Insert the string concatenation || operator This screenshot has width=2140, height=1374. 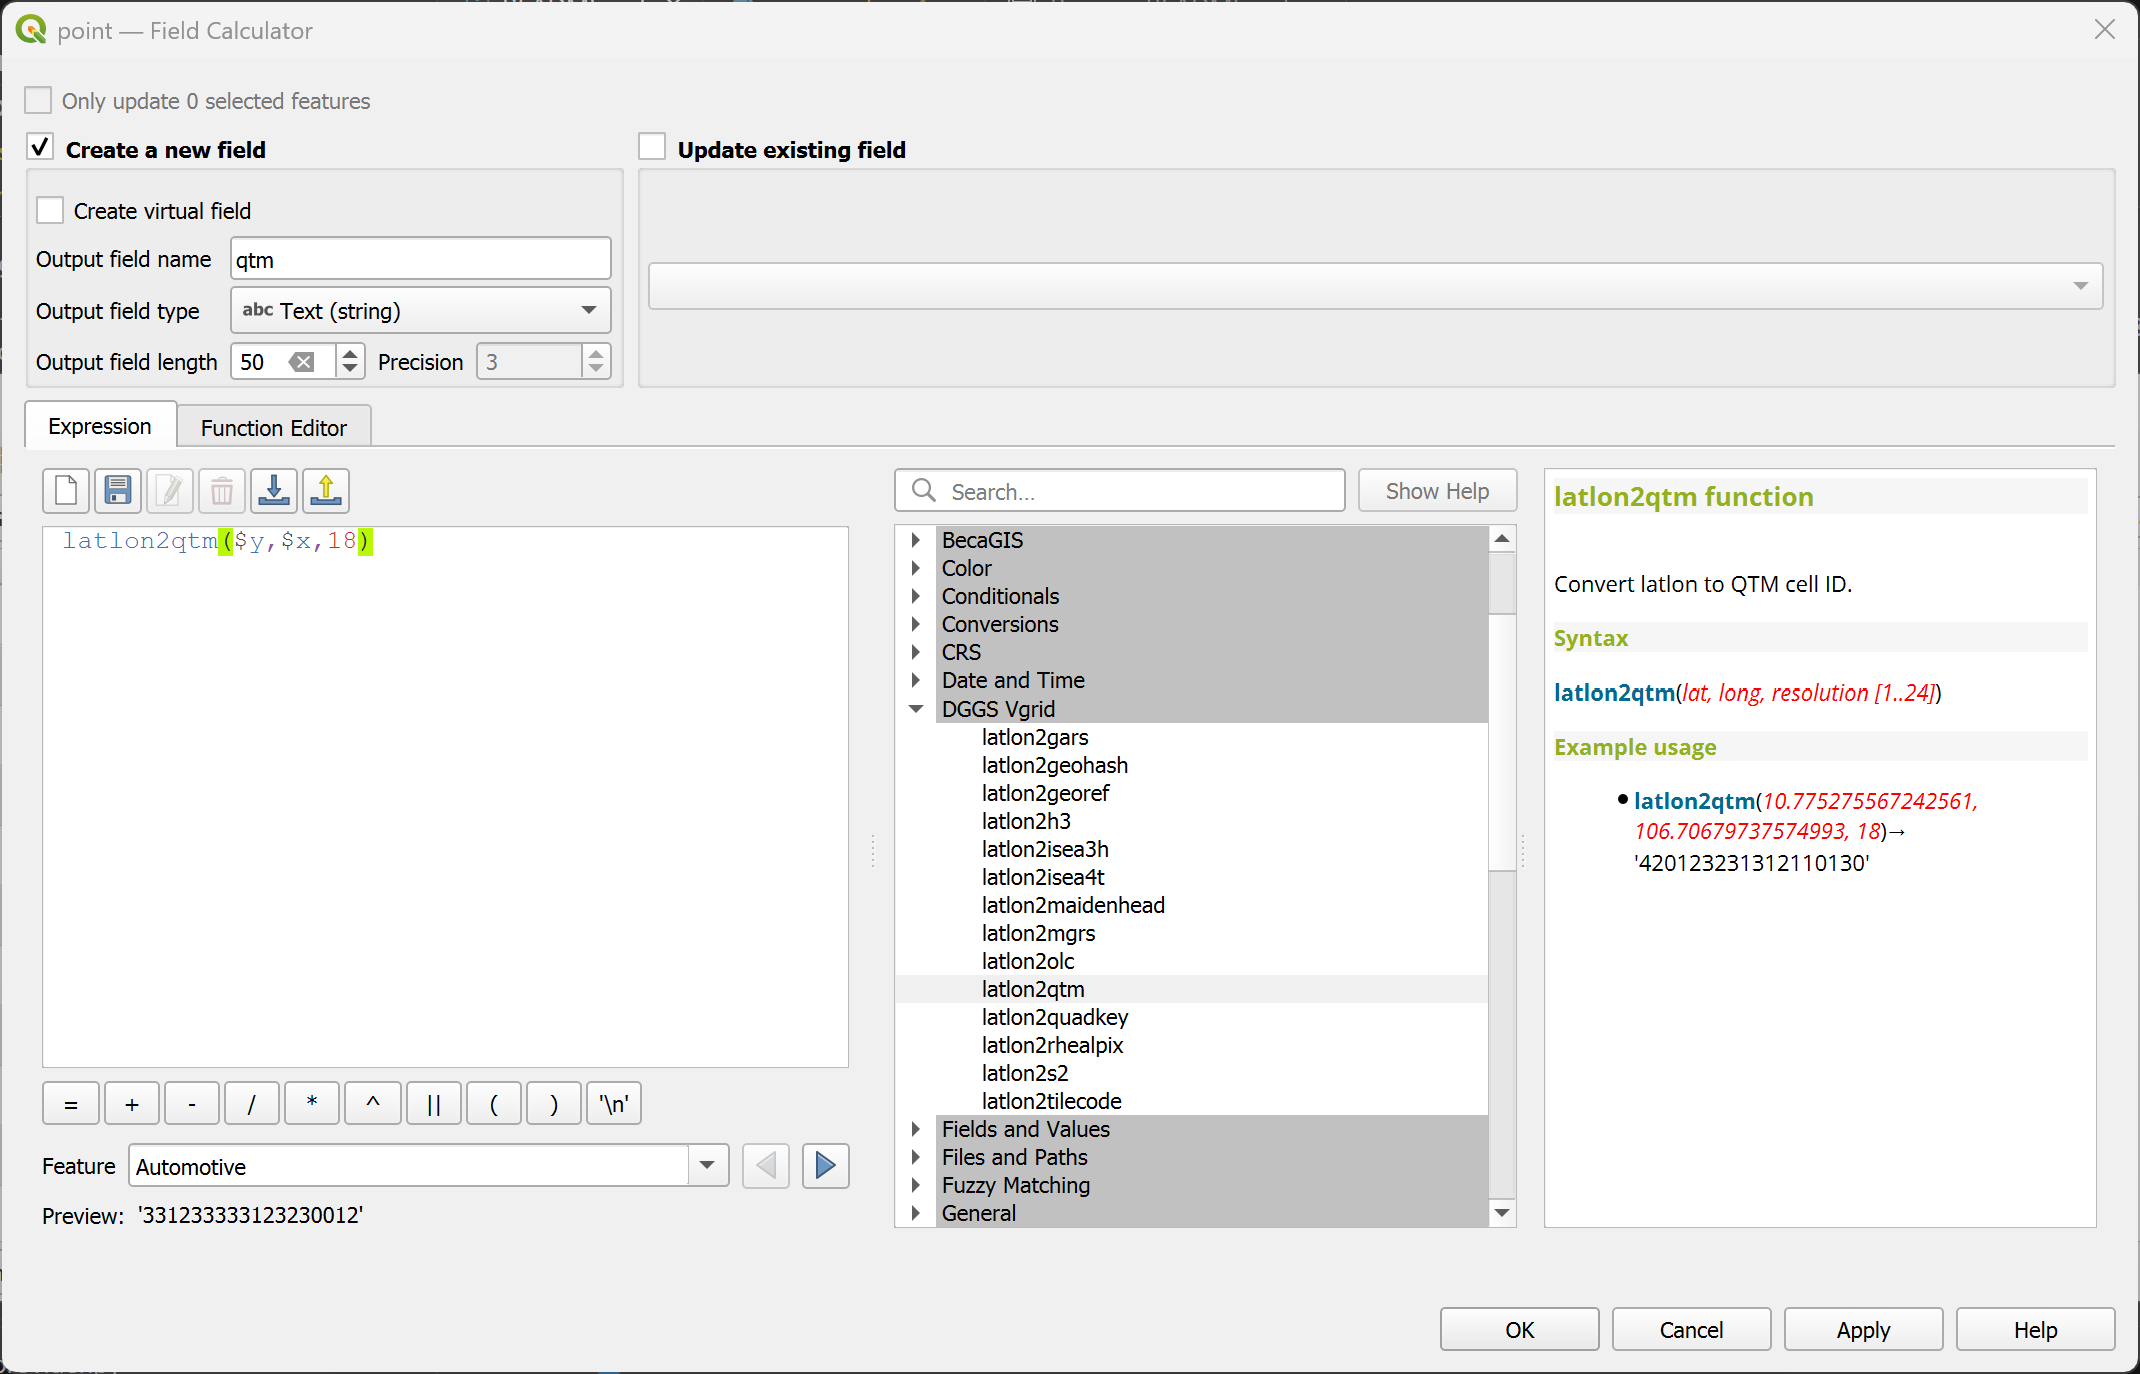pos(433,1104)
